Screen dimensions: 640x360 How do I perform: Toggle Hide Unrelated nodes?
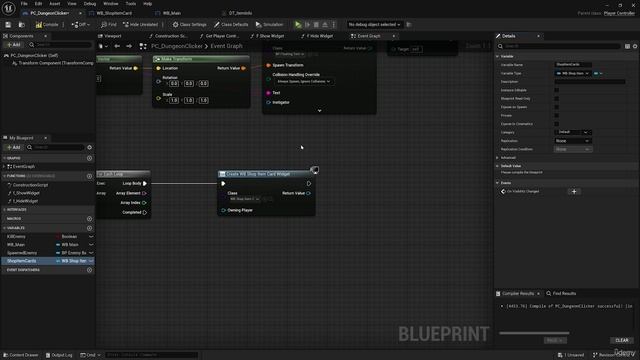(x=140, y=24)
